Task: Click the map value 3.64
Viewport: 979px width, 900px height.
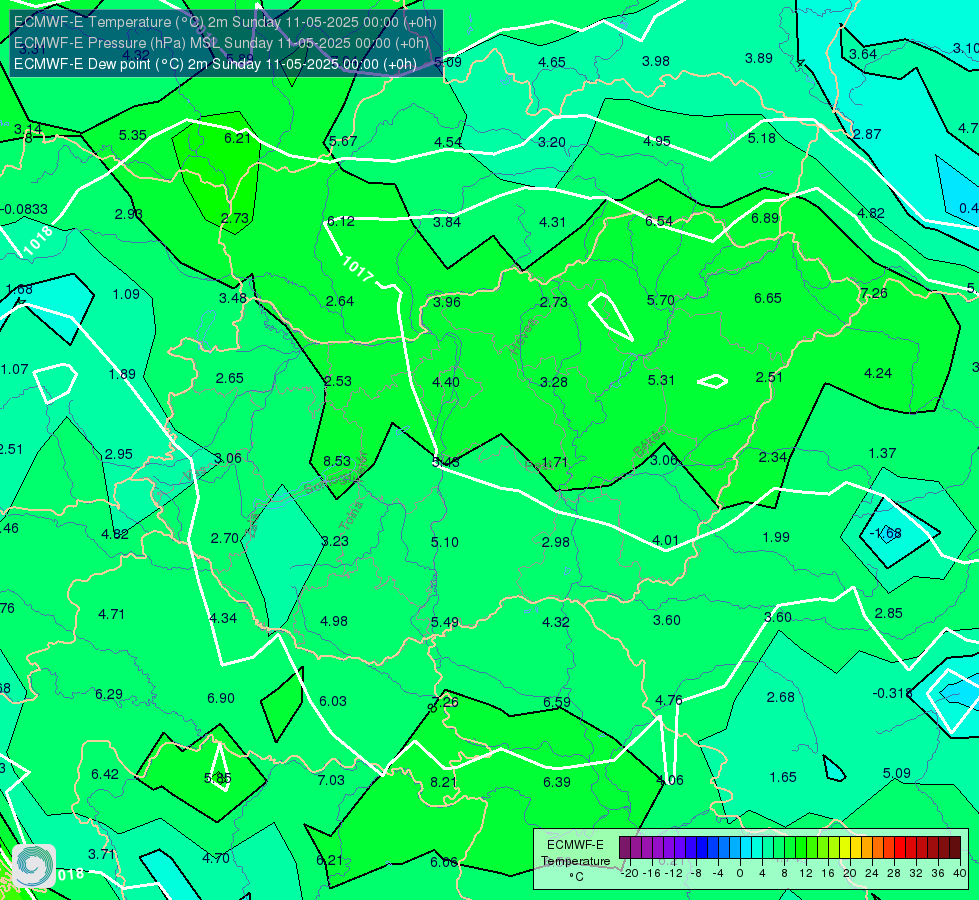Action: (x=863, y=54)
